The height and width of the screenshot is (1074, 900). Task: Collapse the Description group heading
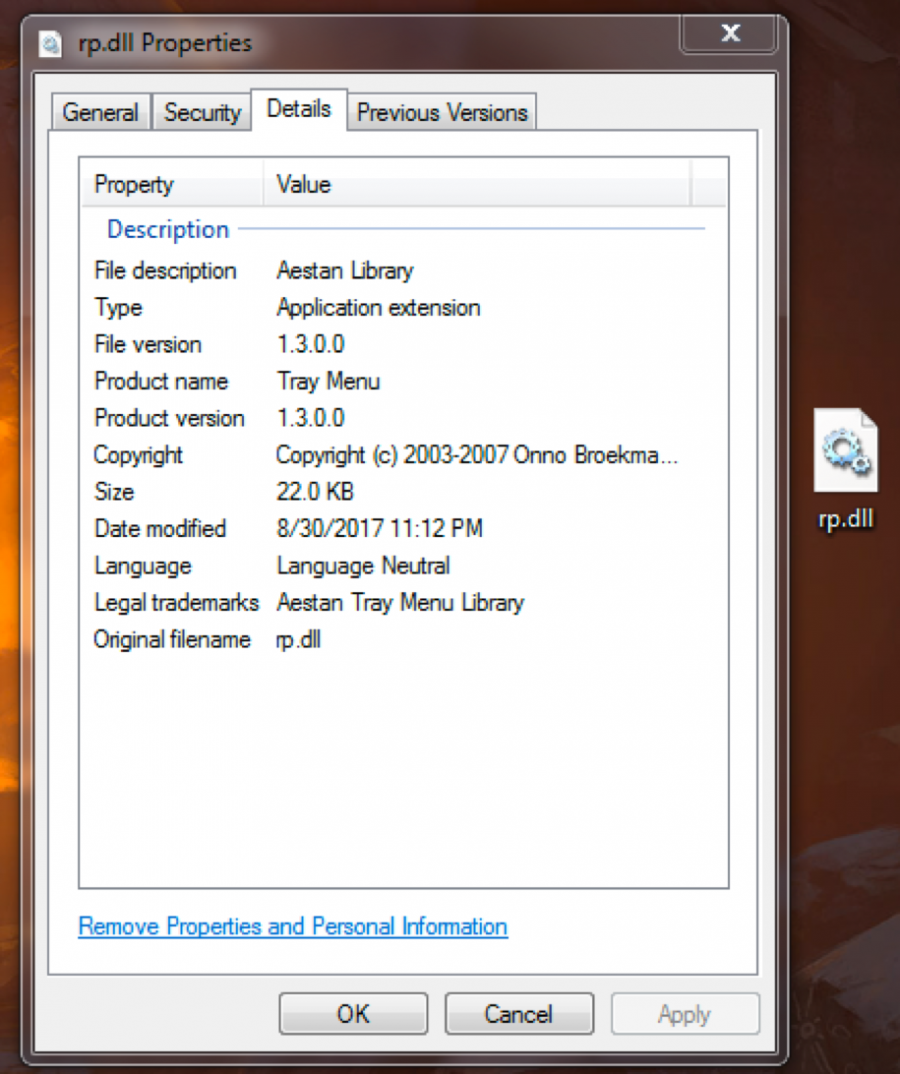click(x=168, y=229)
